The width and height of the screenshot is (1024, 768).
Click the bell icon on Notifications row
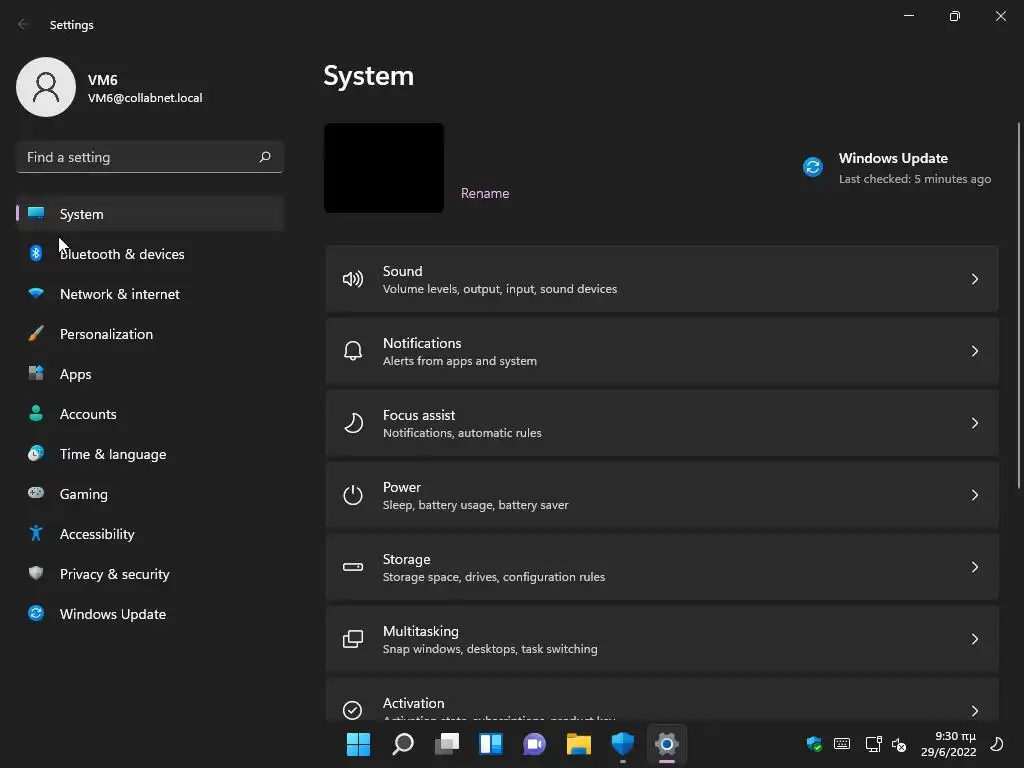coord(353,351)
